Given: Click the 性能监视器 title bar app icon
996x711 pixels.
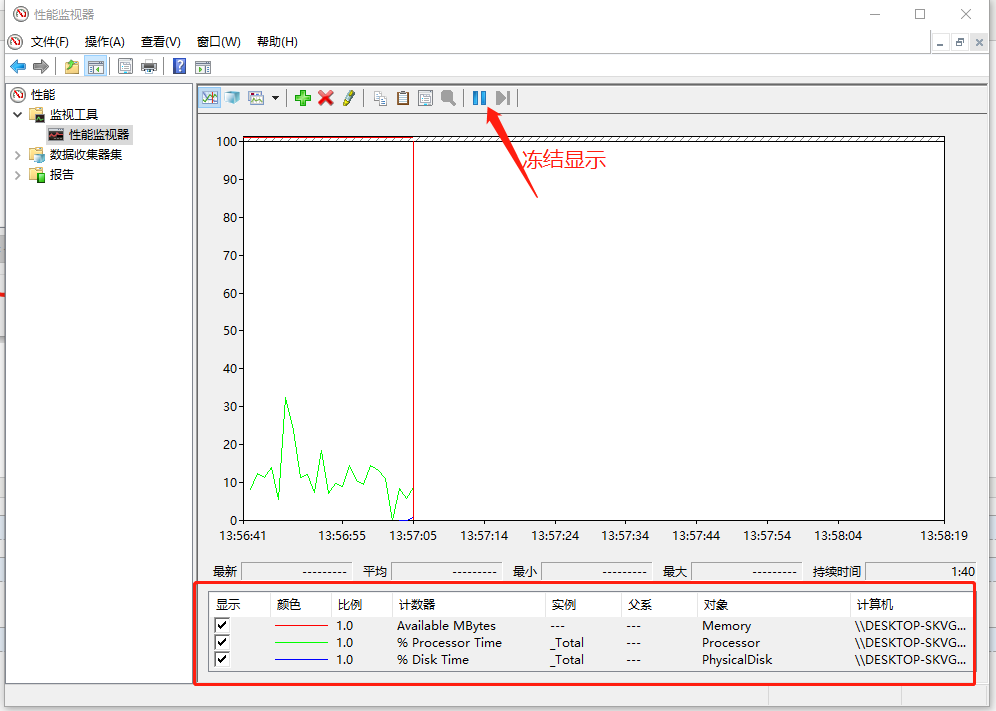Looking at the screenshot, I should (x=21, y=14).
